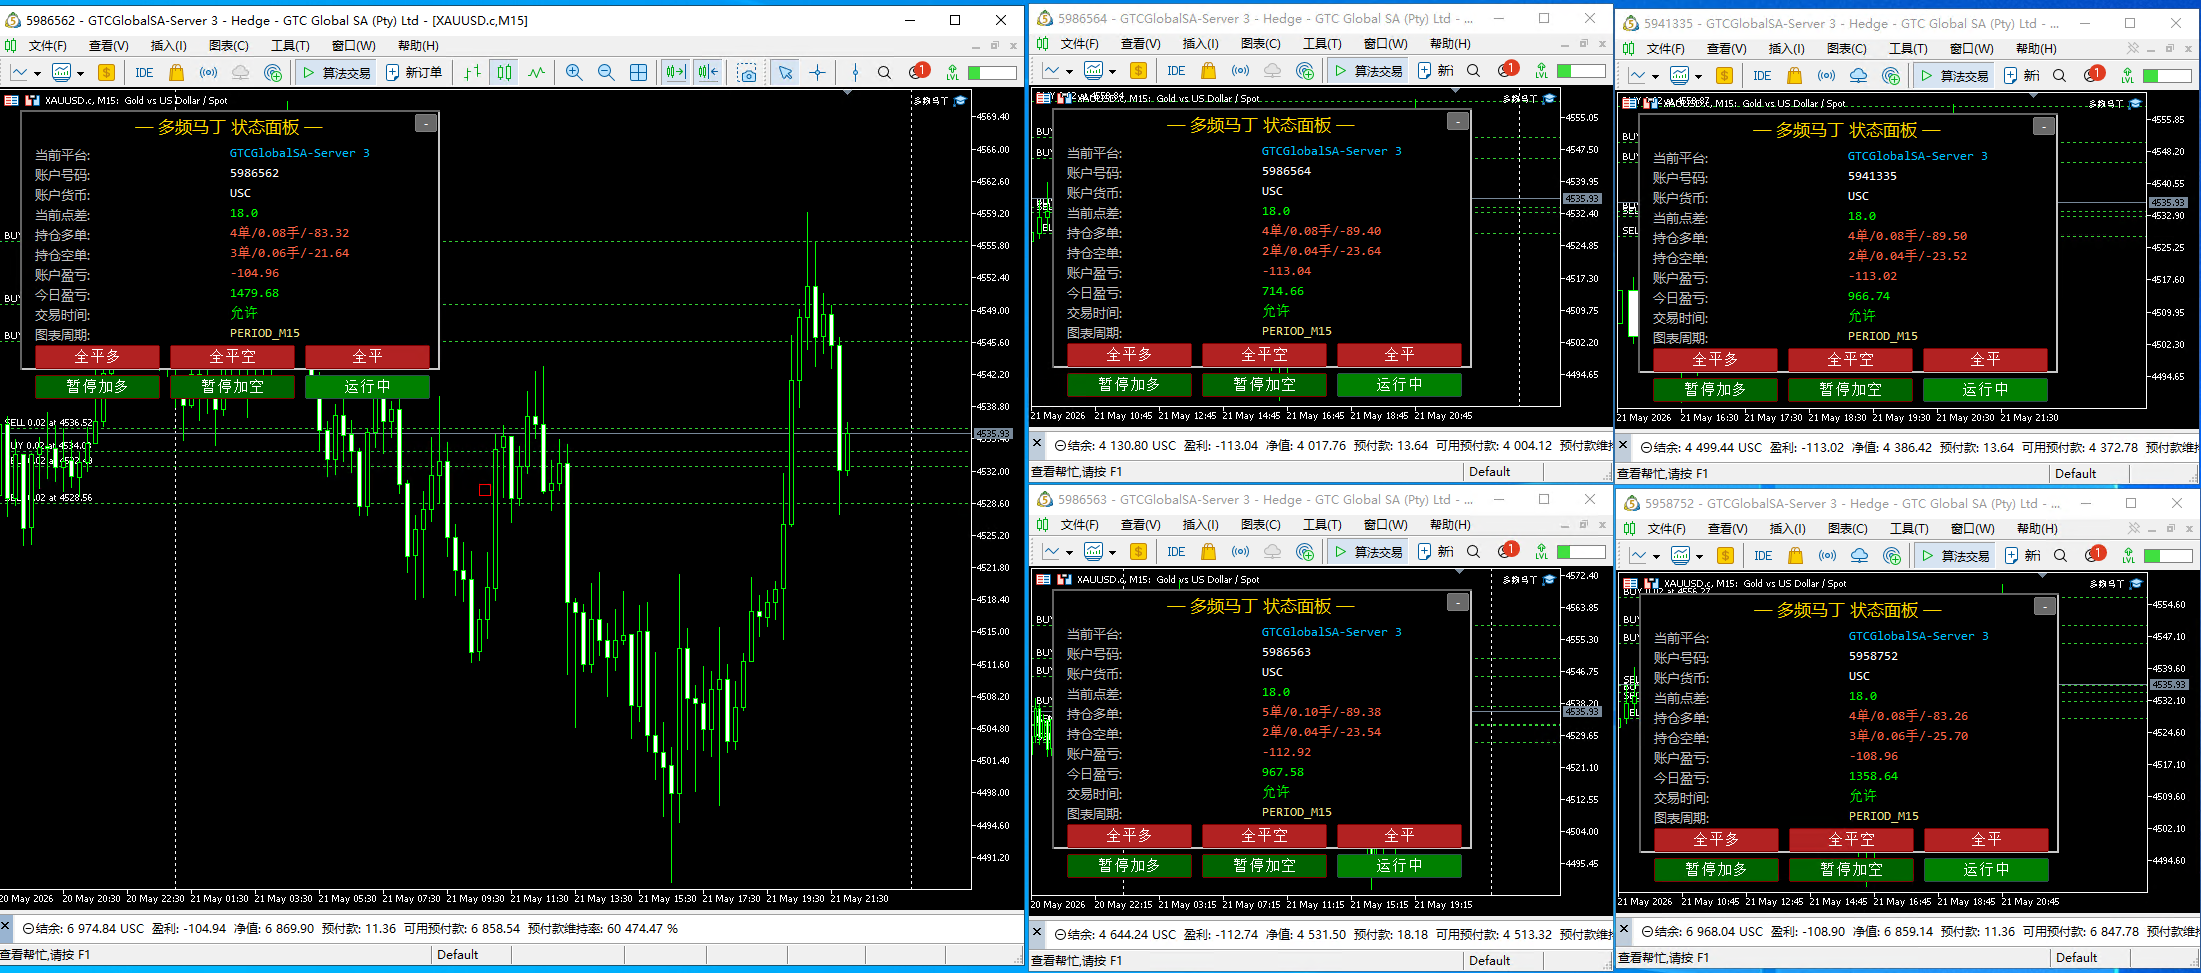Minimize the status panel in 5958752 window
This screenshot has height=973, width=2201.
click(x=2045, y=606)
